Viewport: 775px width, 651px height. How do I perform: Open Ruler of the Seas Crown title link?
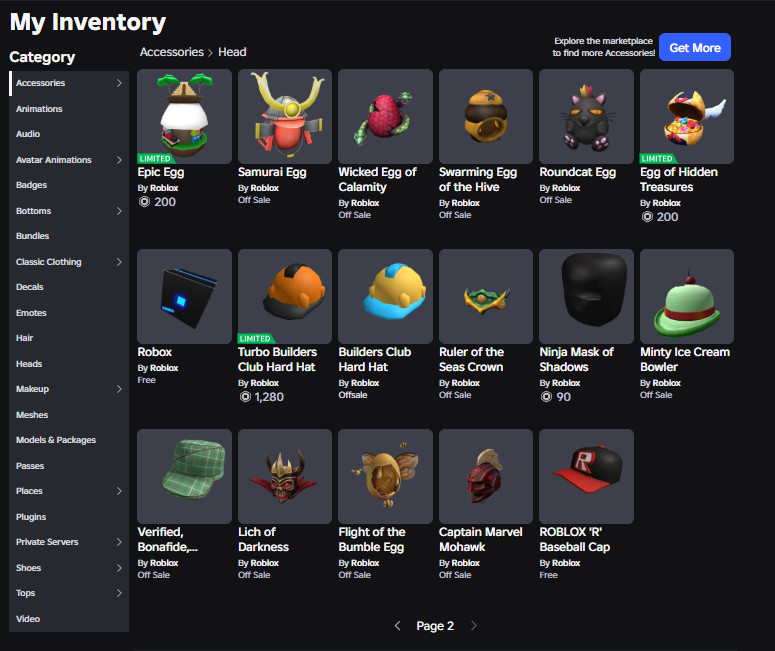pyautogui.click(x=471, y=359)
